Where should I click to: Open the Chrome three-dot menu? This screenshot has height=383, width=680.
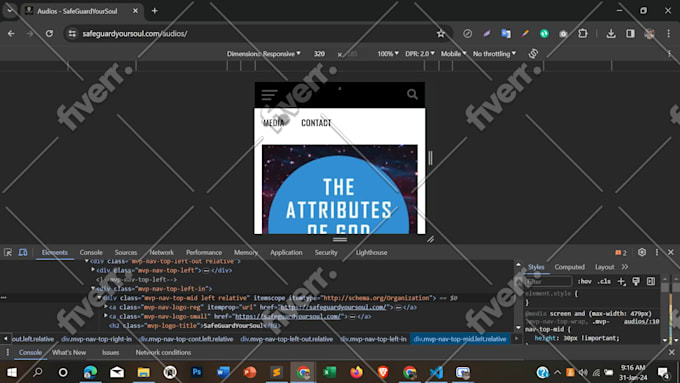668,33
